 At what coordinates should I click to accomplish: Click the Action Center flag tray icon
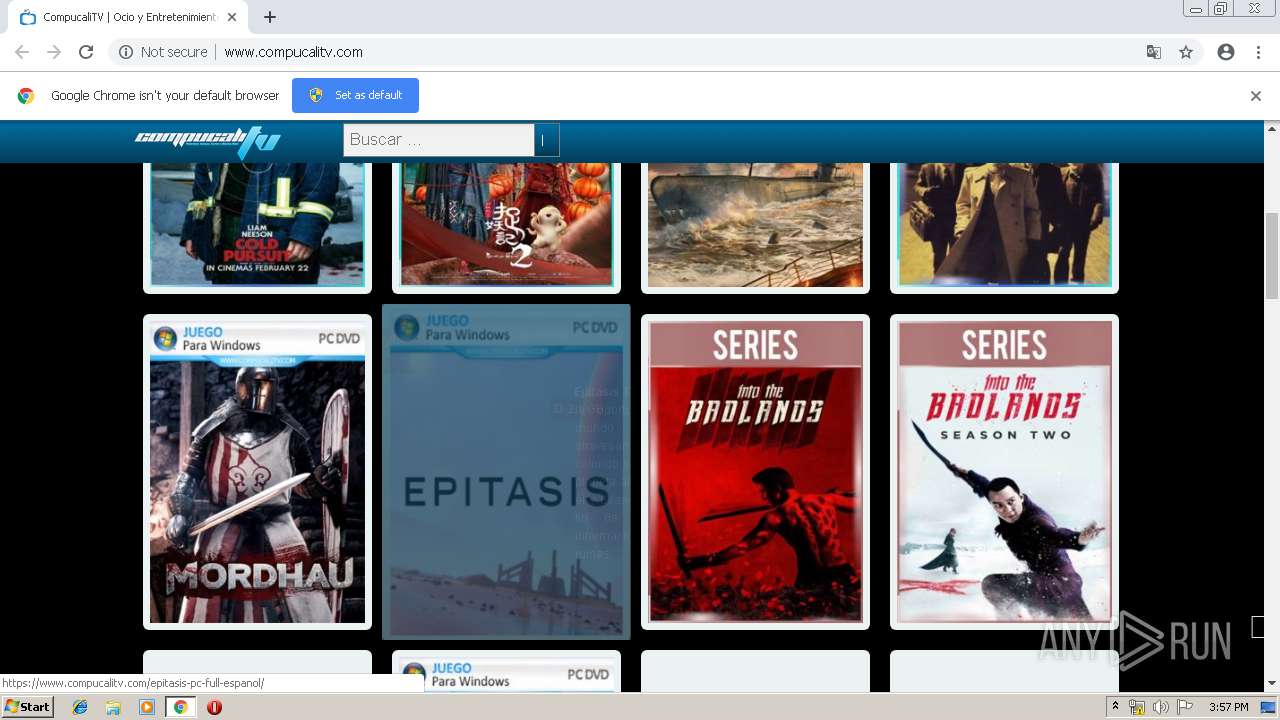[1185, 707]
